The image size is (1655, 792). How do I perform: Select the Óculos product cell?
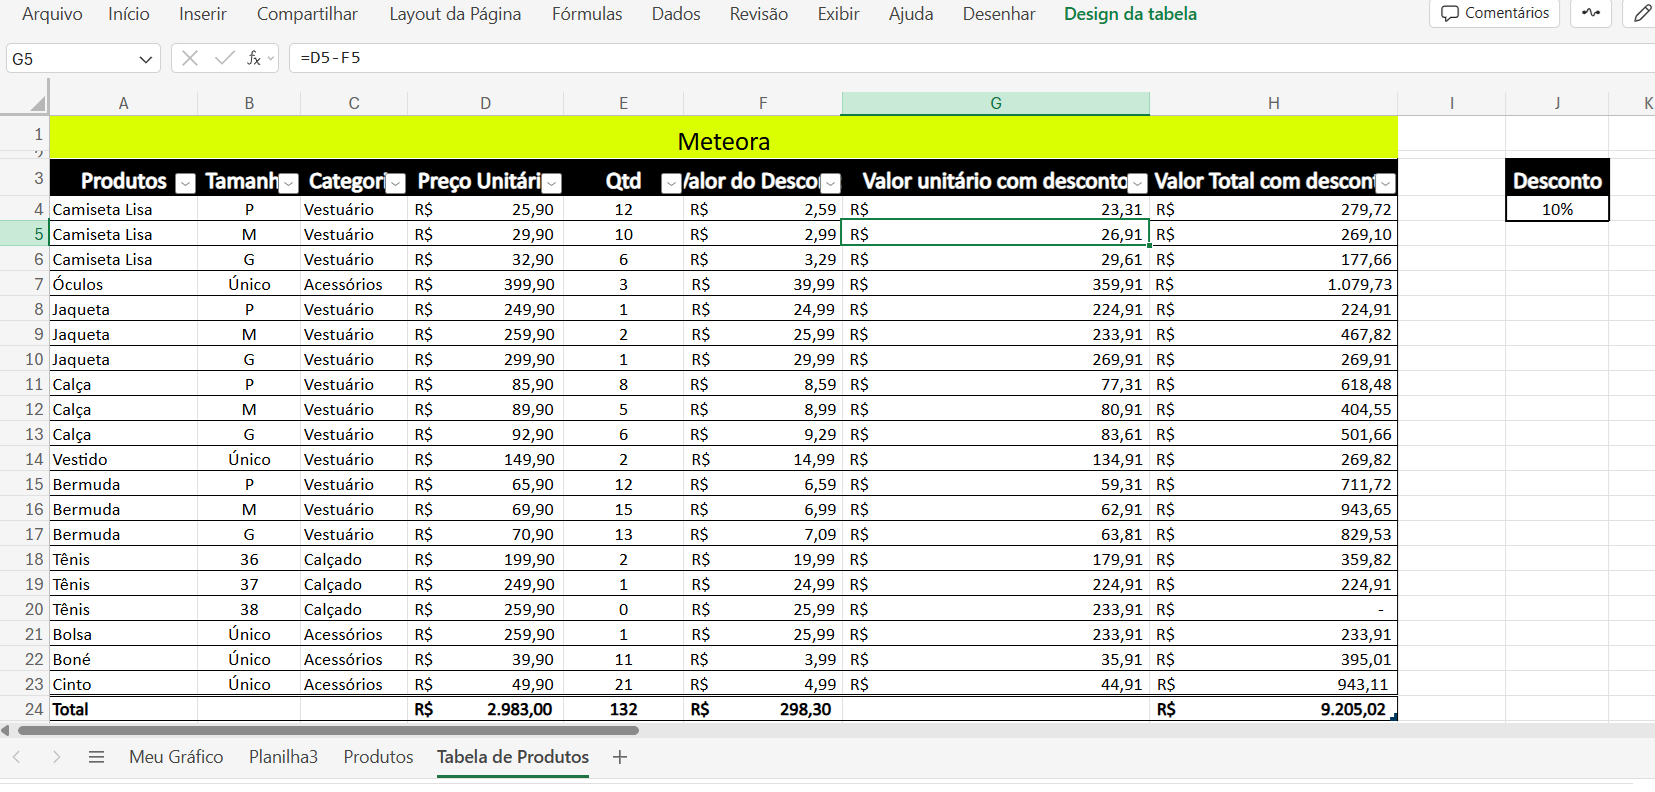123,284
